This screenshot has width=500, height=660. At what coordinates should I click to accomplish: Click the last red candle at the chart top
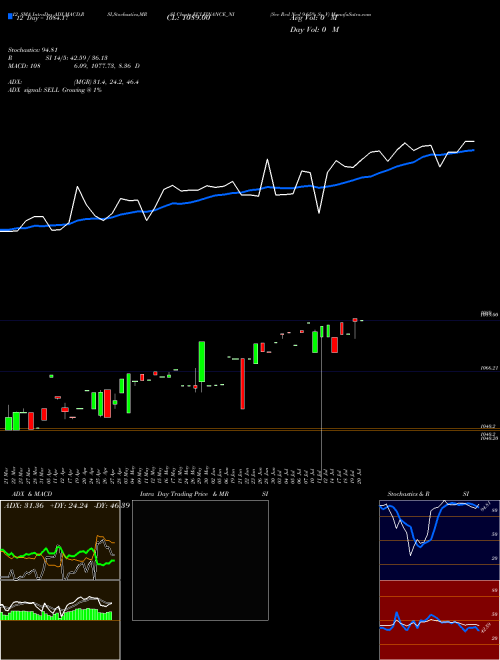coord(355,320)
